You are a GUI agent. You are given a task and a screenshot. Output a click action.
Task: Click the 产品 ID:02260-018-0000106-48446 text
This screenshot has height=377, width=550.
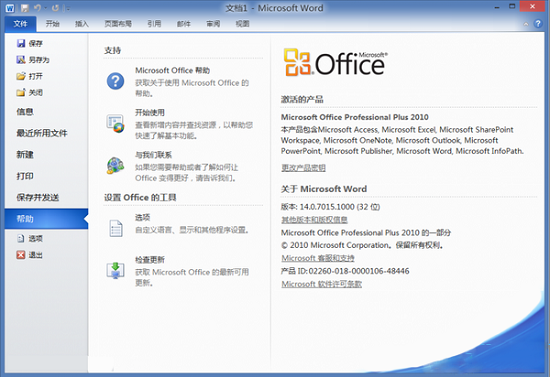(x=345, y=271)
